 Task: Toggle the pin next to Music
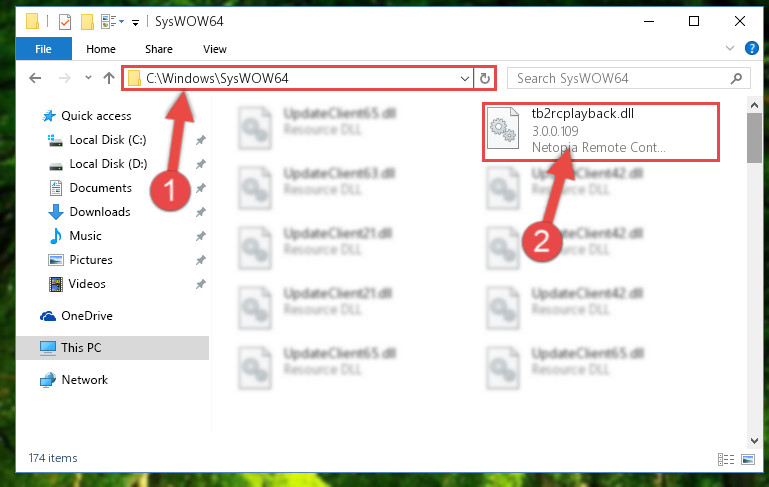[201, 236]
